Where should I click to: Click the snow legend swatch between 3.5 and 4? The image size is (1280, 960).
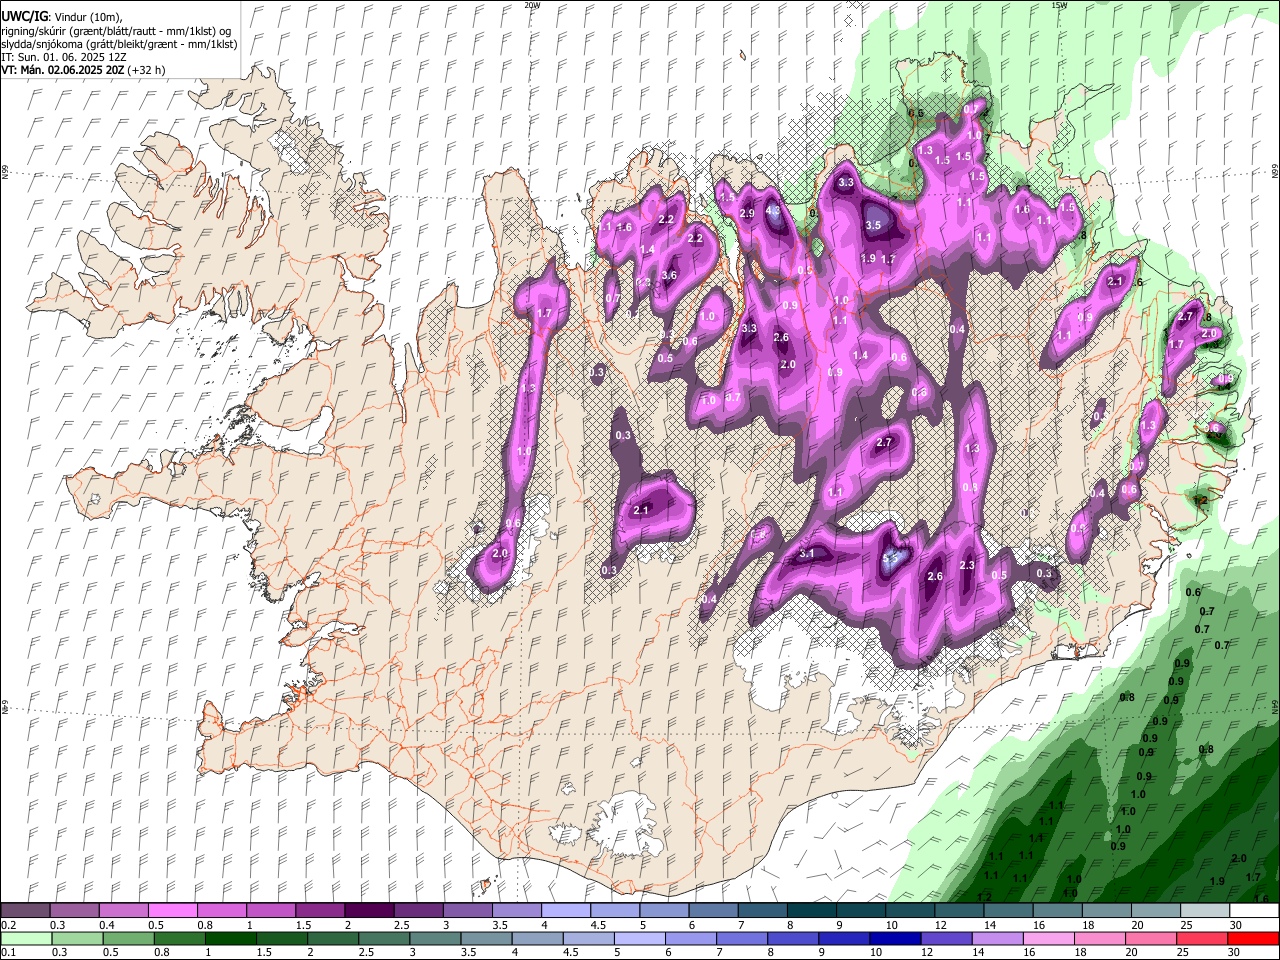coord(515,910)
